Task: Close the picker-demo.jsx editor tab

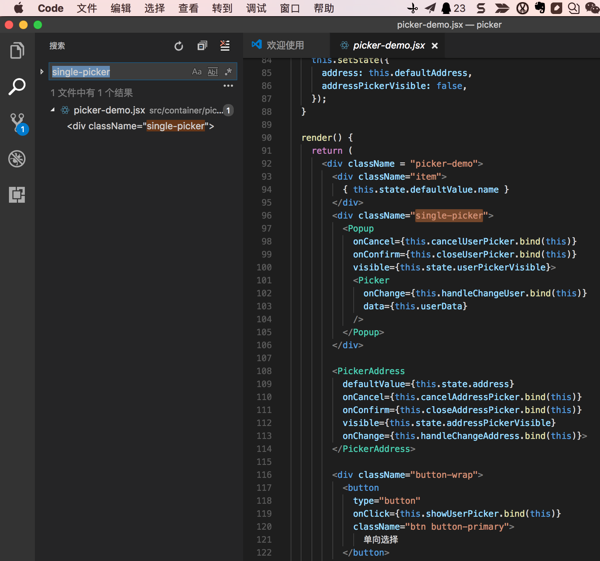Action: click(435, 46)
